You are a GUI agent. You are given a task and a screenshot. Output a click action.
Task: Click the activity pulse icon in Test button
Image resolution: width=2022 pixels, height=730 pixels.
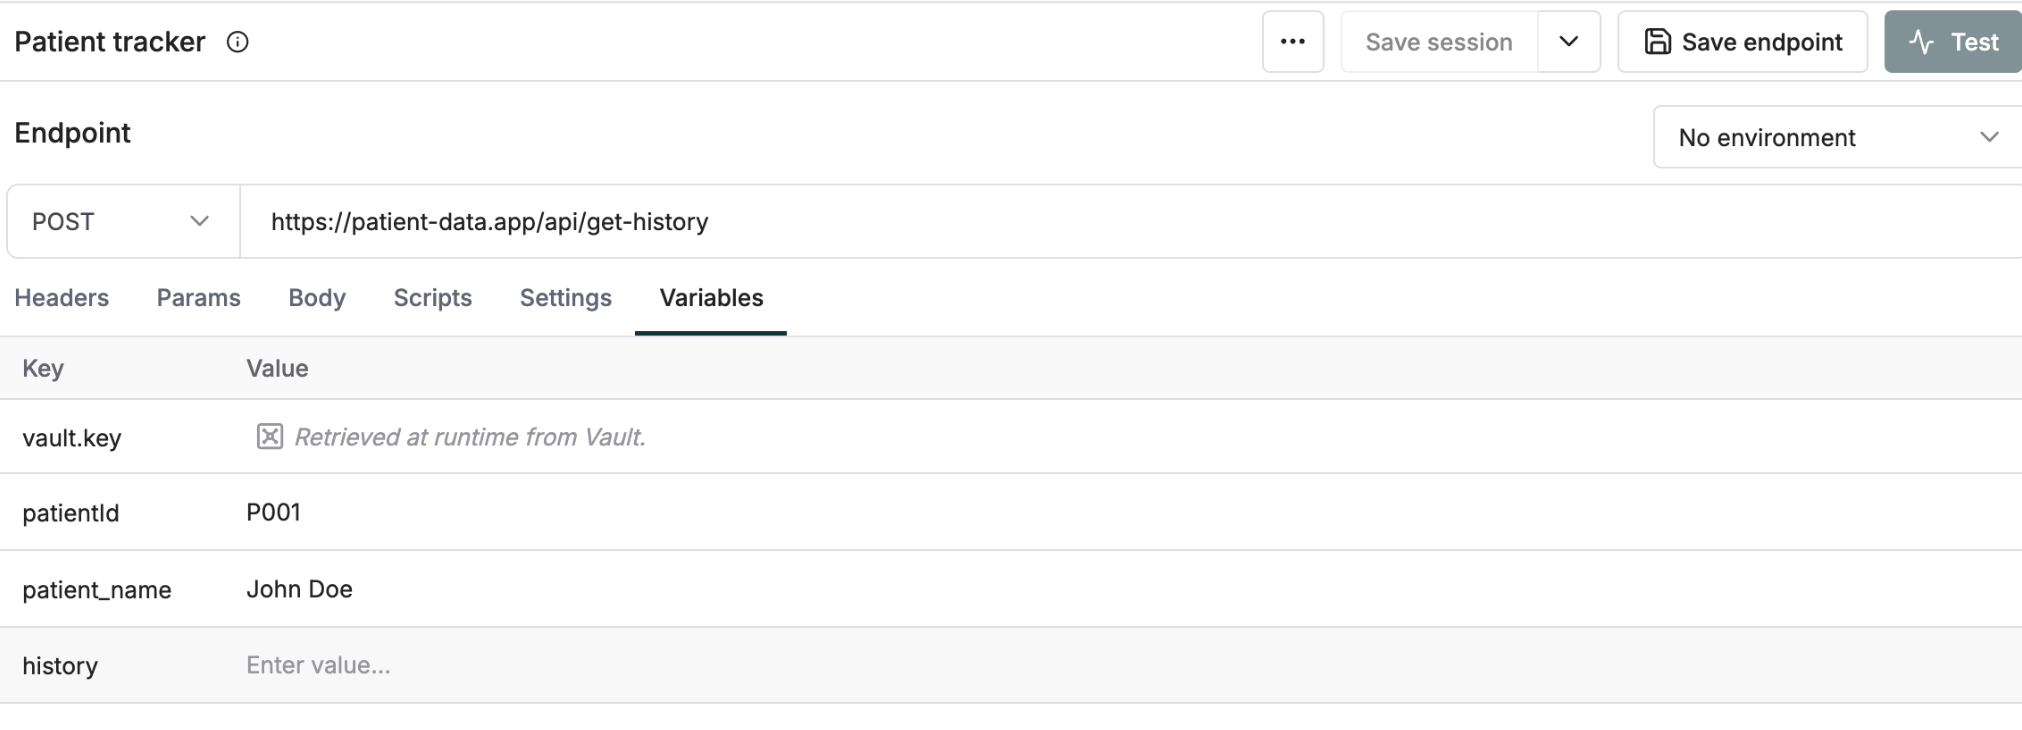(x=1921, y=41)
